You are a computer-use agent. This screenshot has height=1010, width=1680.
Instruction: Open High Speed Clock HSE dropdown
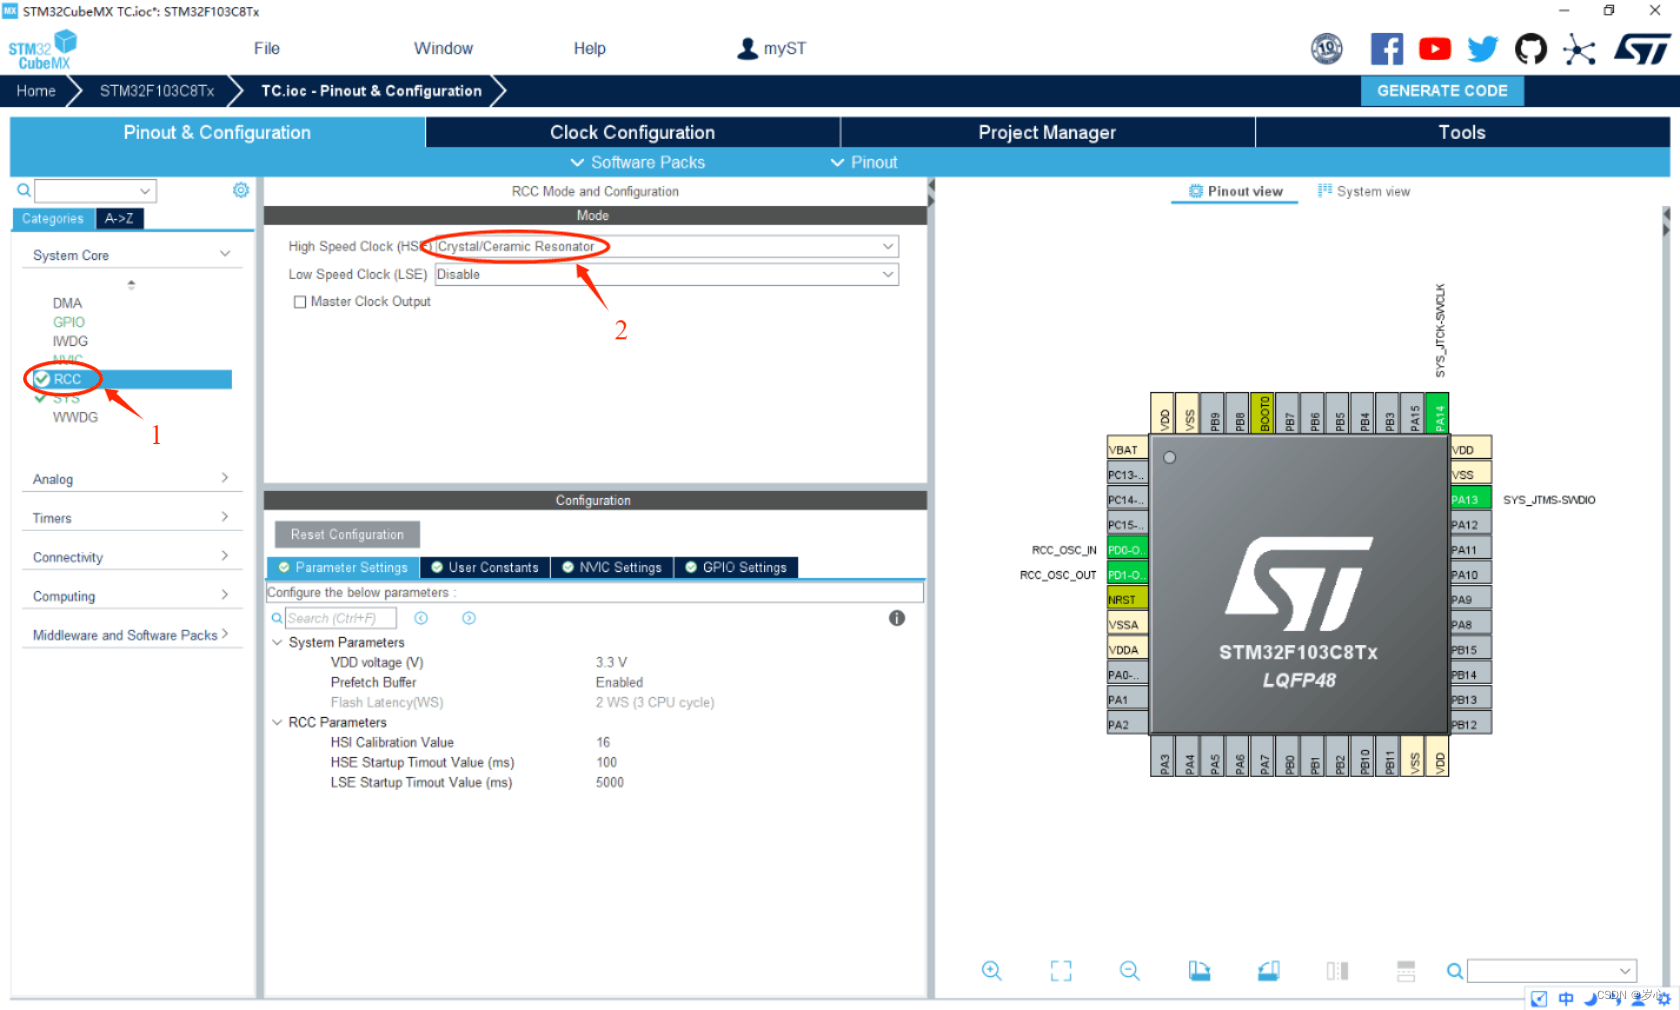(667, 246)
